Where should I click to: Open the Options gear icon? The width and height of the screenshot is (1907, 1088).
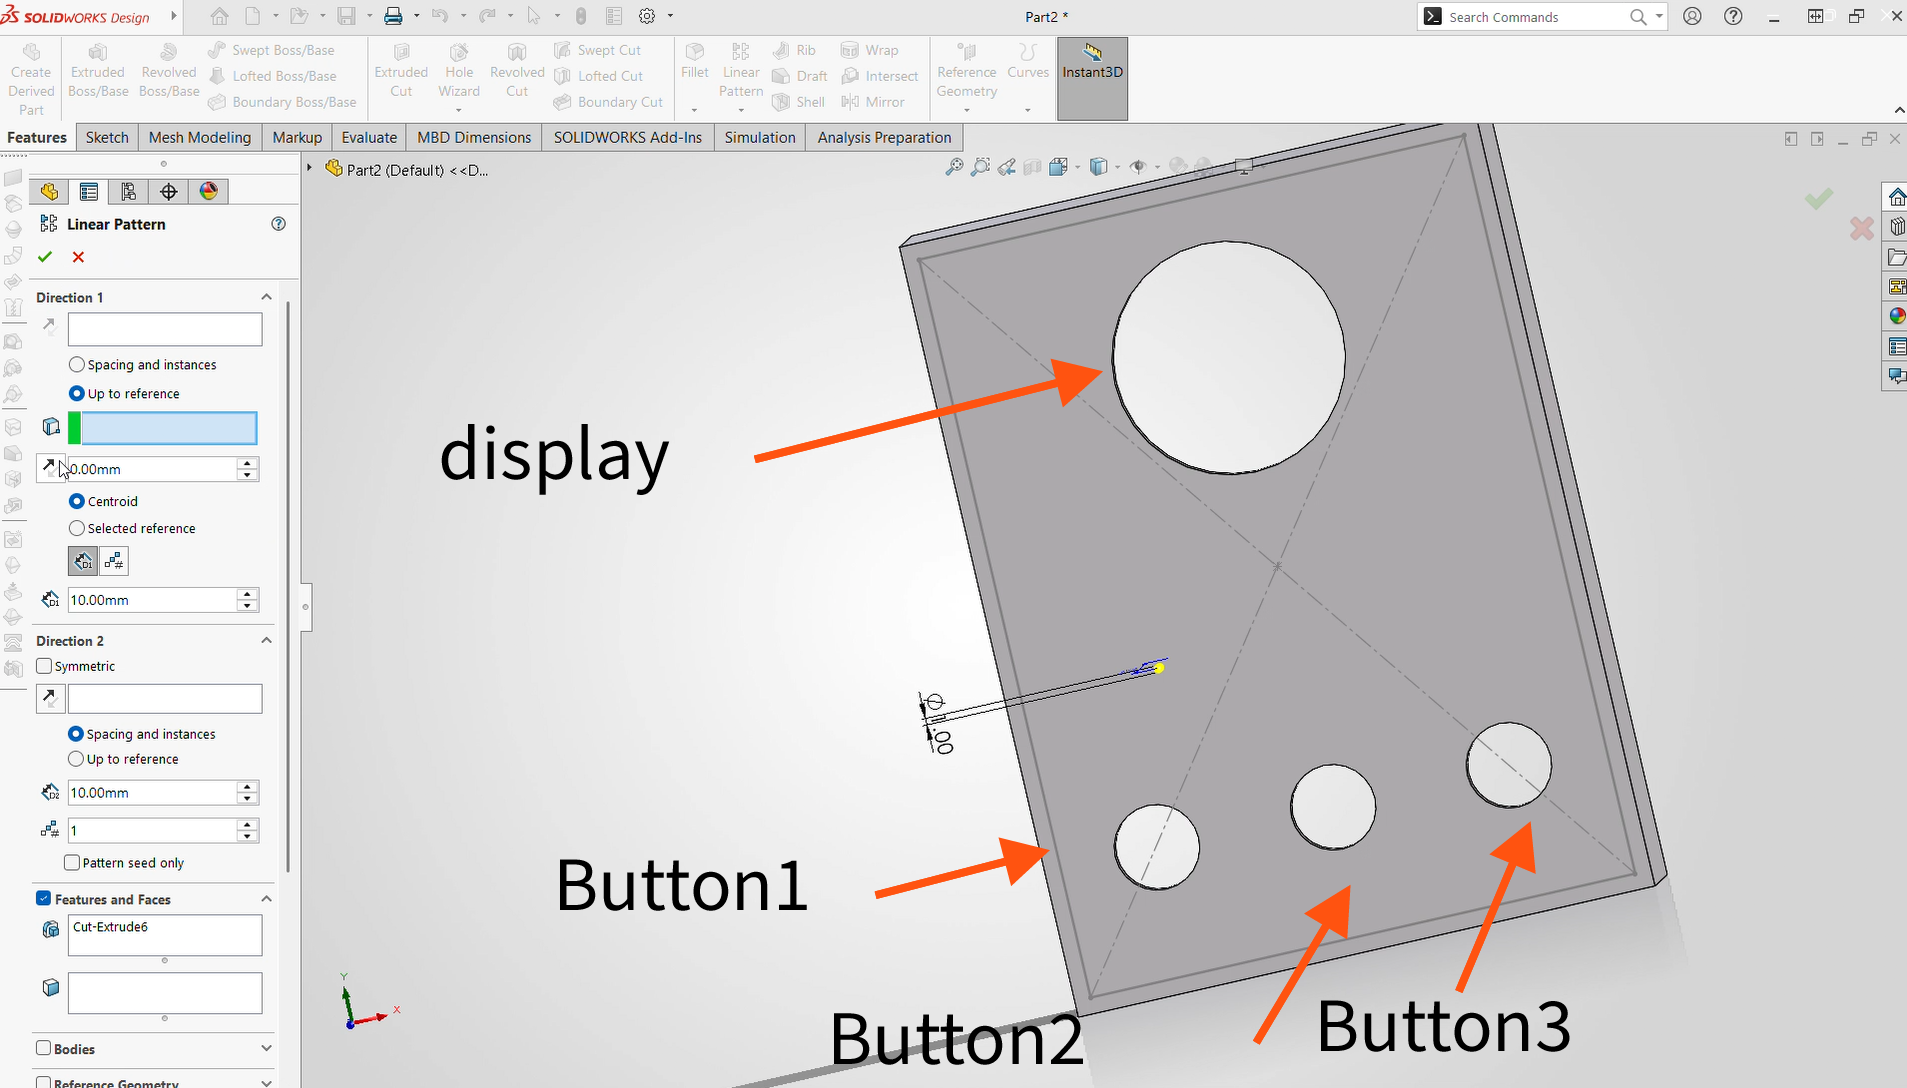pos(647,16)
